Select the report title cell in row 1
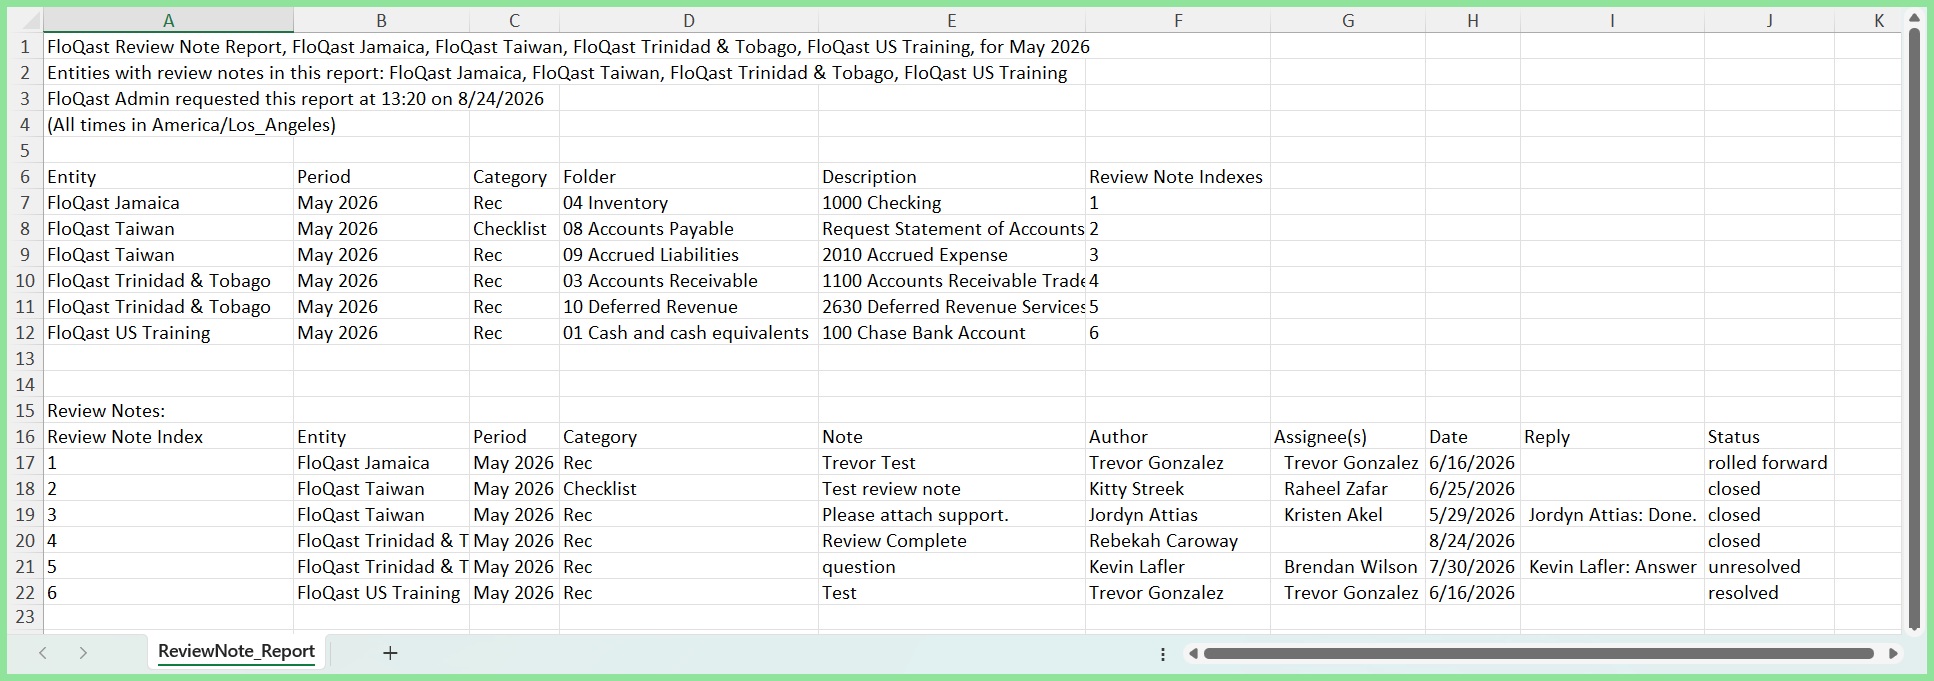Image resolution: width=1934 pixels, height=681 pixels. pos(168,46)
